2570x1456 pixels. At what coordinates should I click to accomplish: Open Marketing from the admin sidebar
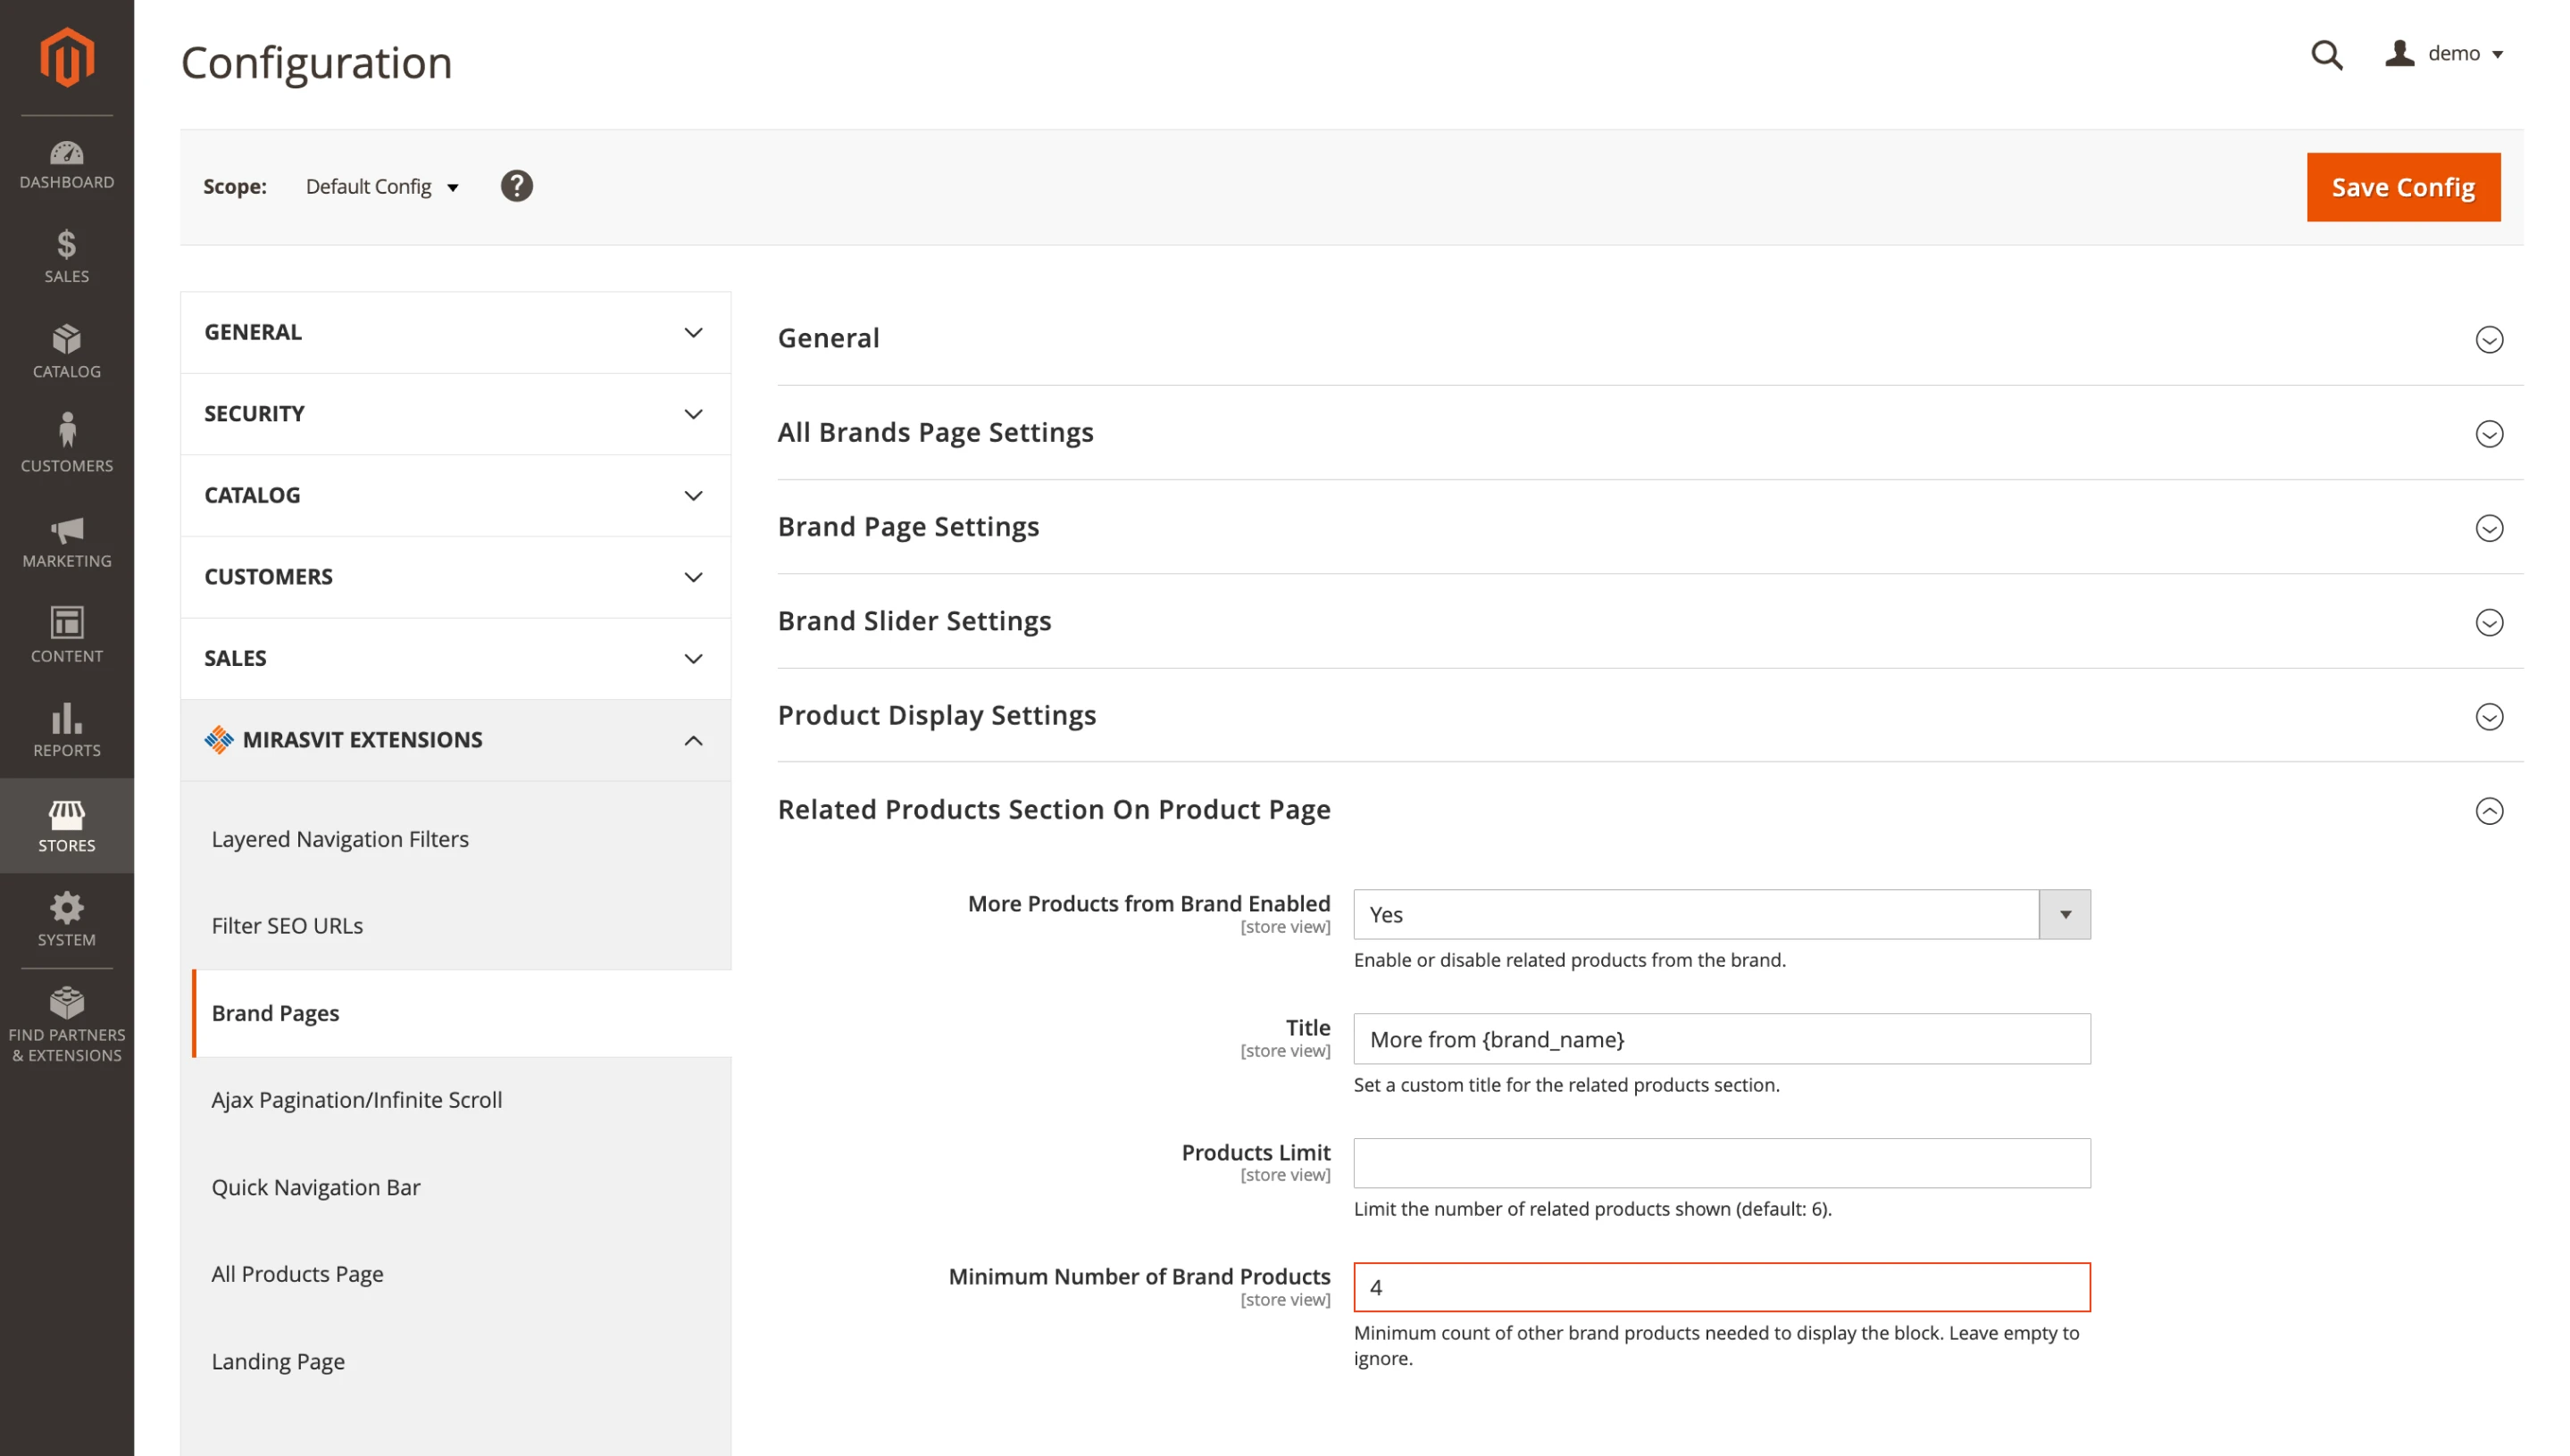[x=66, y=541]
